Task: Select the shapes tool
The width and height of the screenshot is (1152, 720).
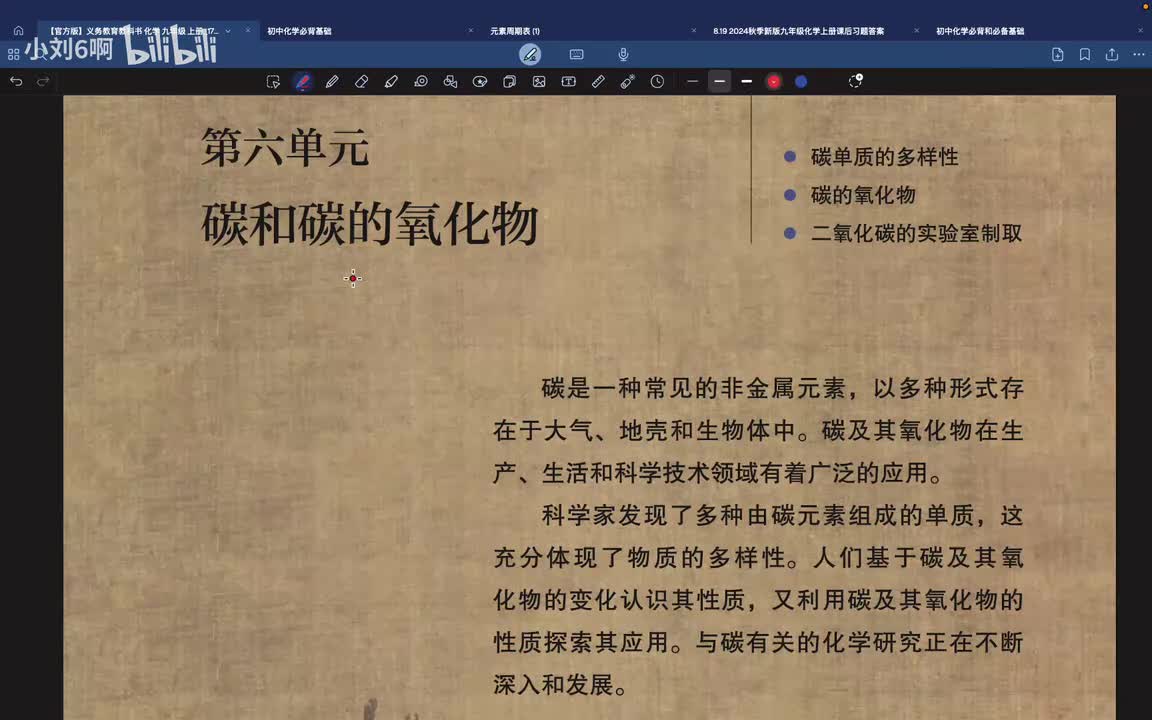Action: coord(450,82)
